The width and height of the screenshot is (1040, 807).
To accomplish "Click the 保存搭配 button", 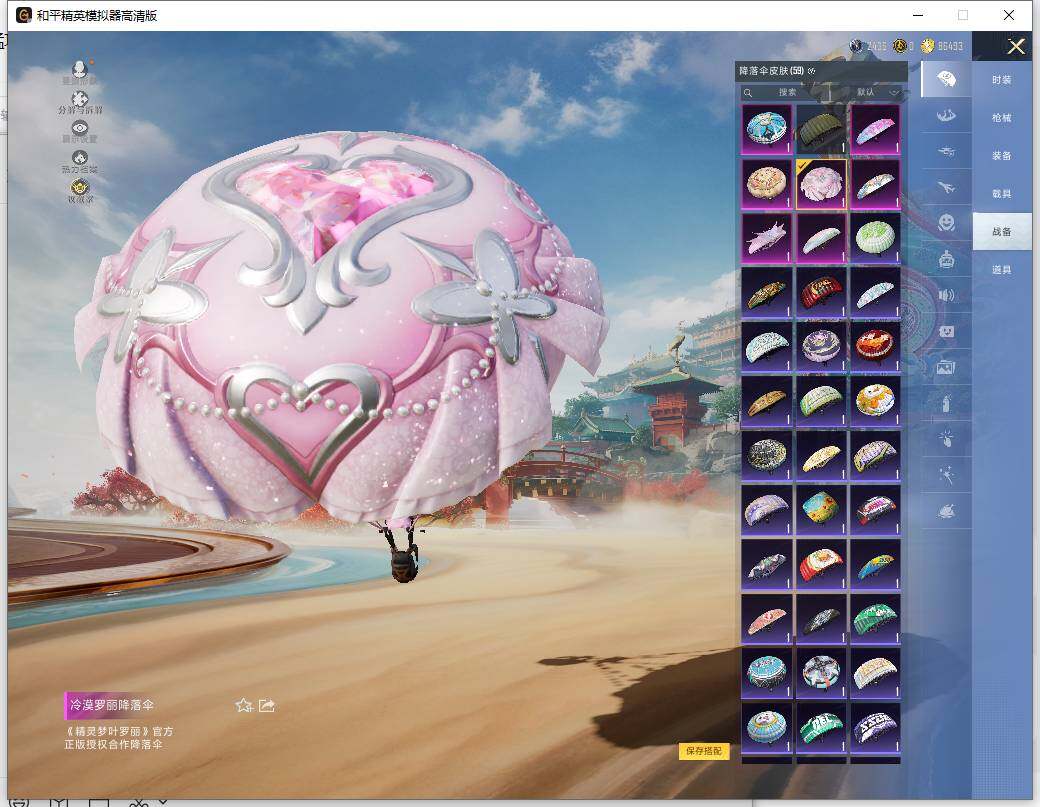I will [704, 751].
